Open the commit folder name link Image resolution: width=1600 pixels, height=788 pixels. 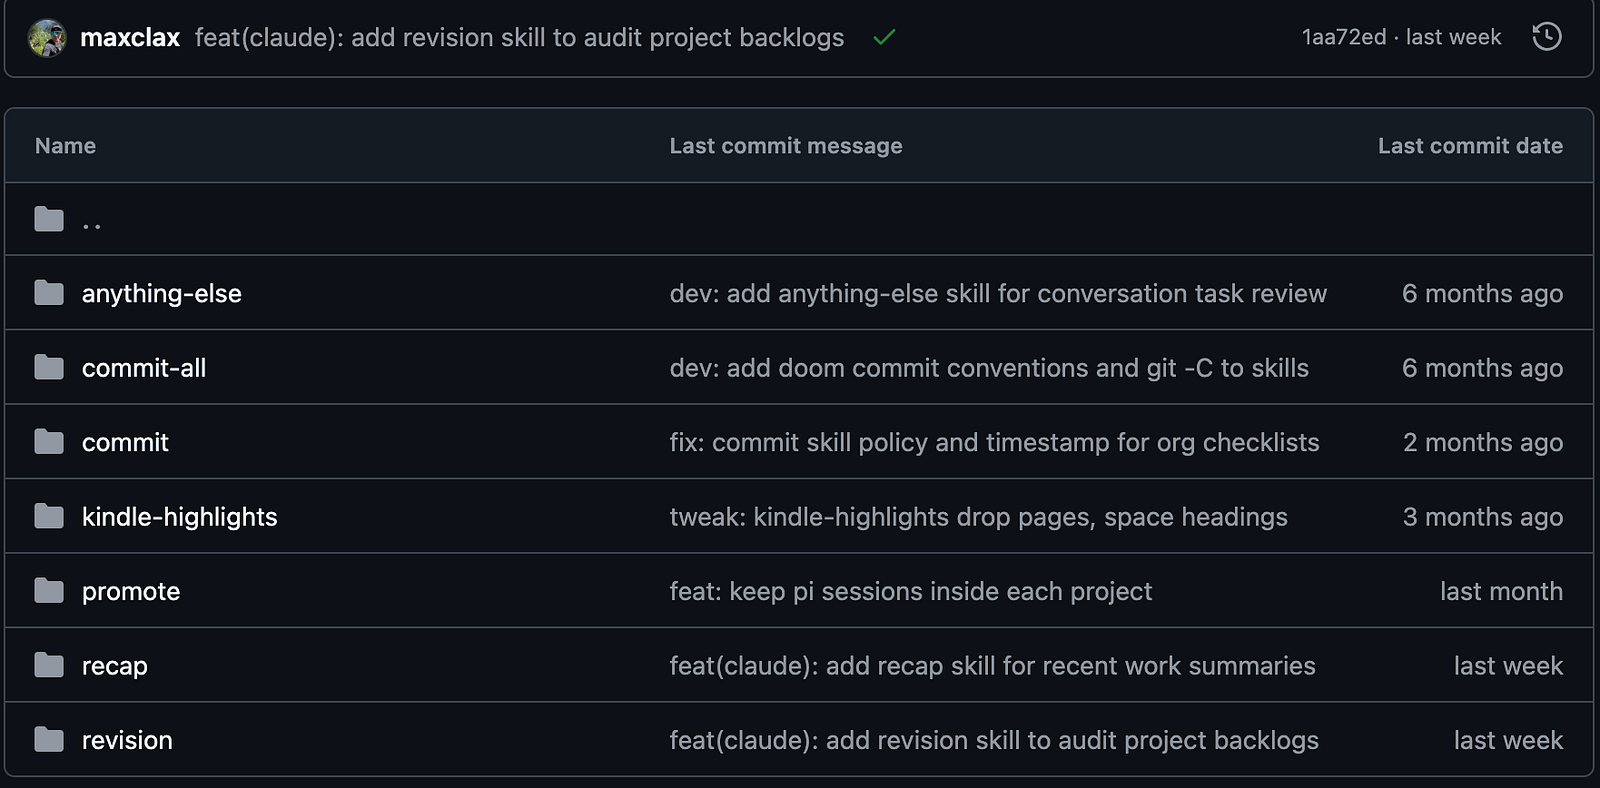[125, 442]
